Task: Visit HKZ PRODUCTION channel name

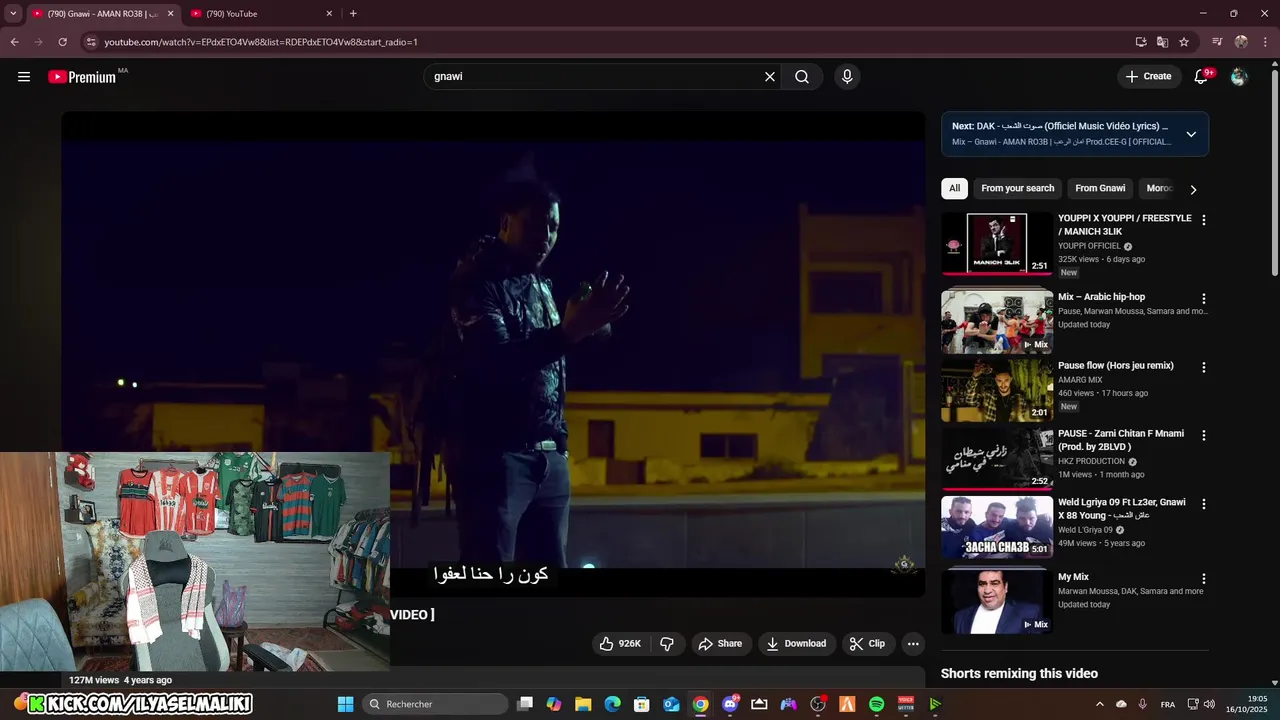Action: 1091,462
